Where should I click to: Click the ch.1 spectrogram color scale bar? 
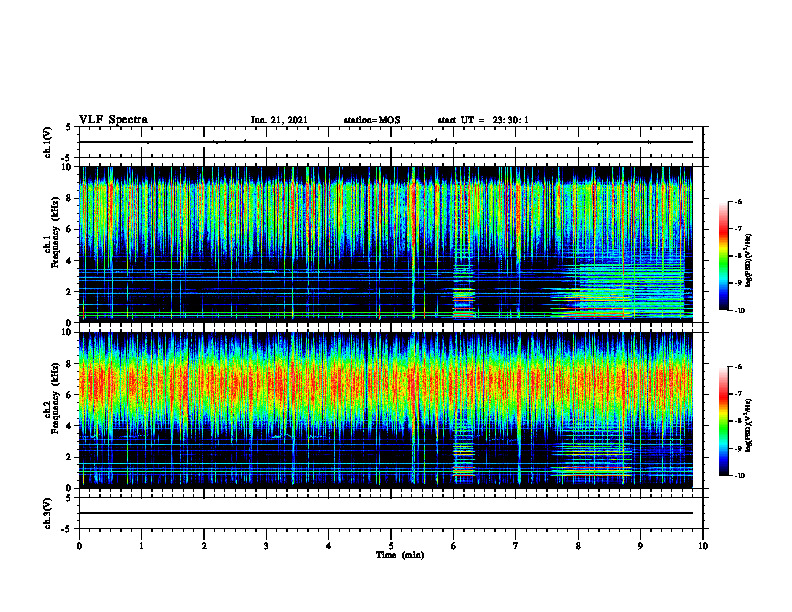pyautogui.click(x=723, y=256)
